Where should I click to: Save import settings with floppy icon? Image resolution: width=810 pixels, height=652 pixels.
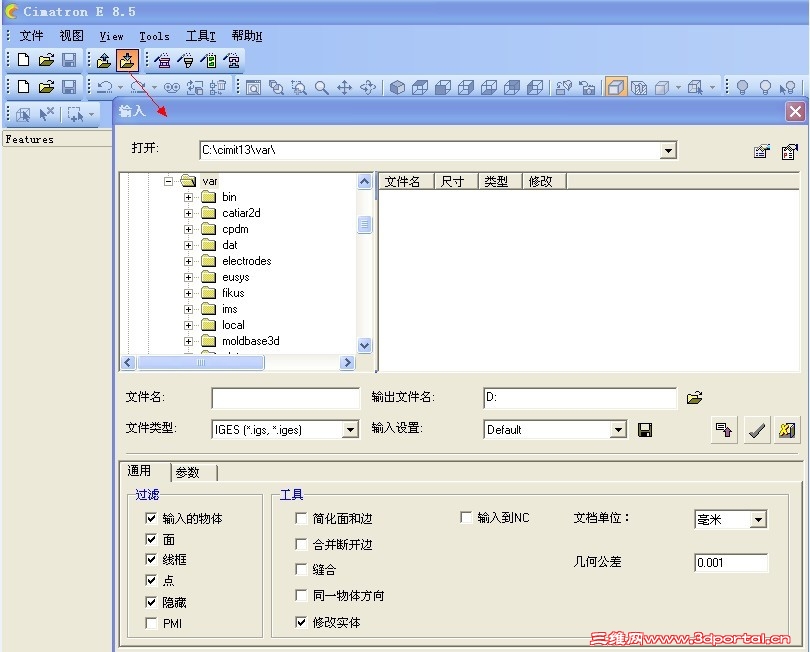645,430
